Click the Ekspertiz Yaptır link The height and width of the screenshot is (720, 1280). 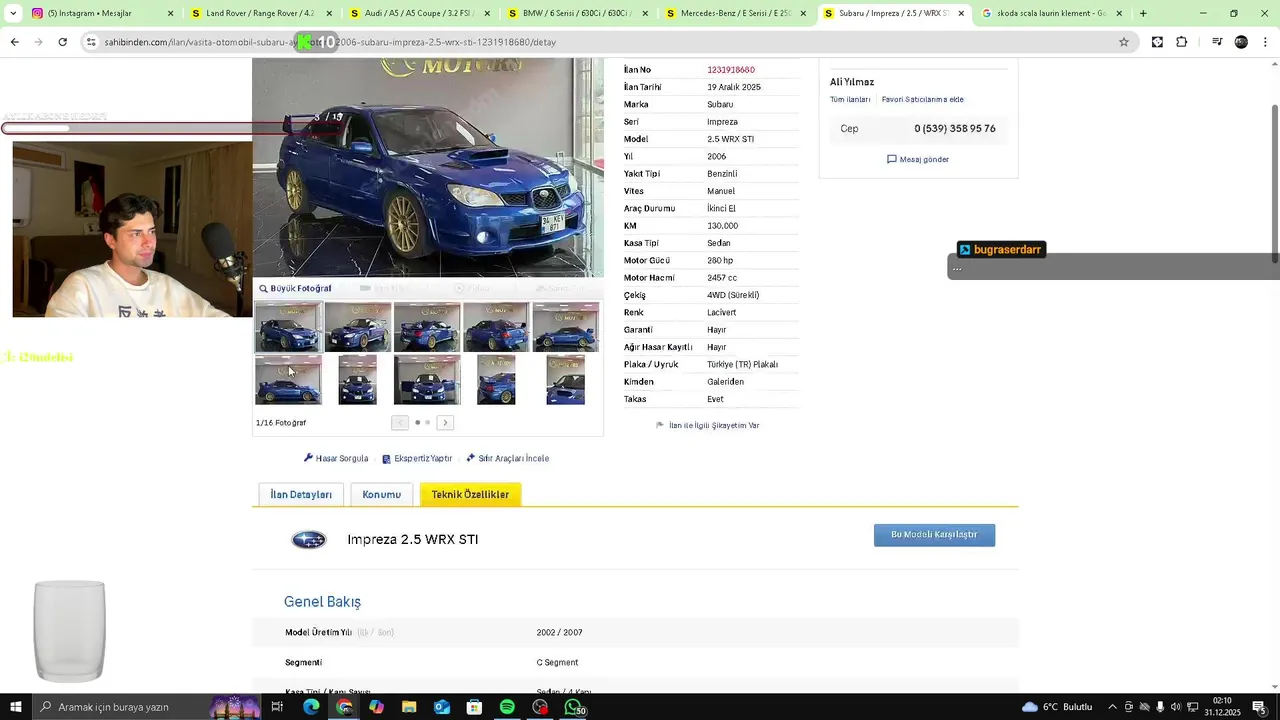point(417,458)
